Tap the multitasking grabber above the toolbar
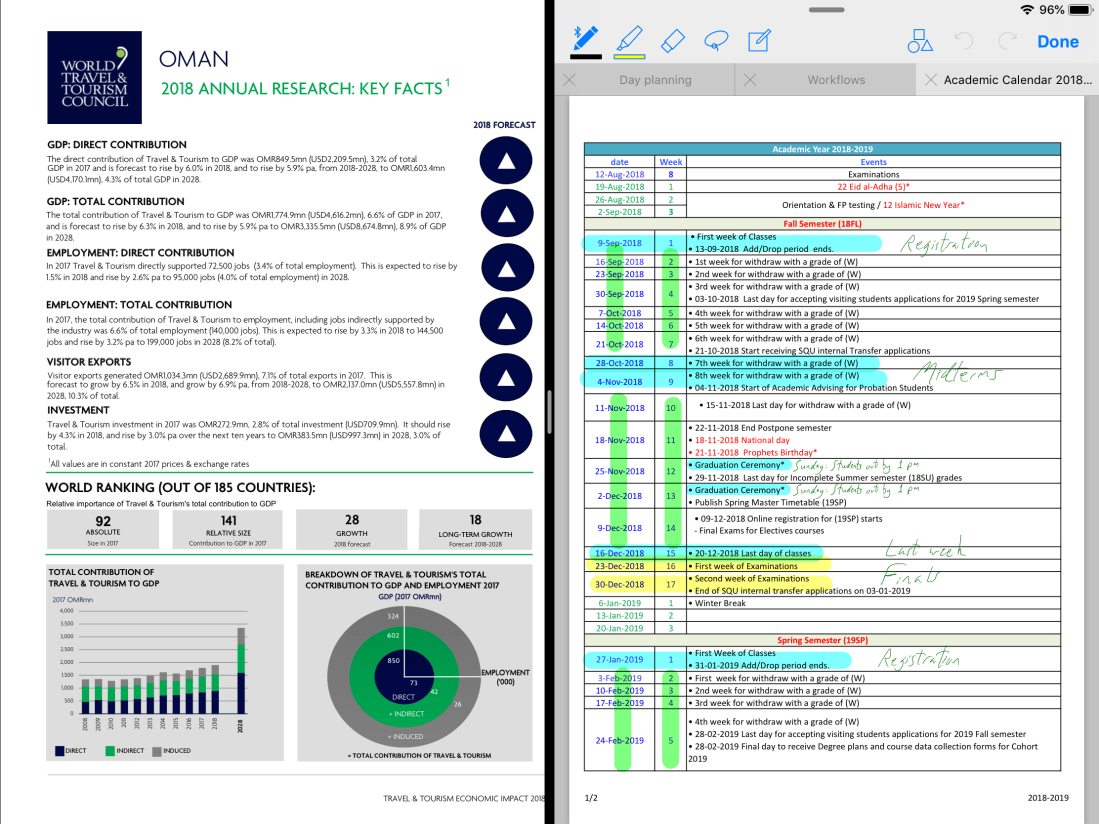 (x=824, y=9)
